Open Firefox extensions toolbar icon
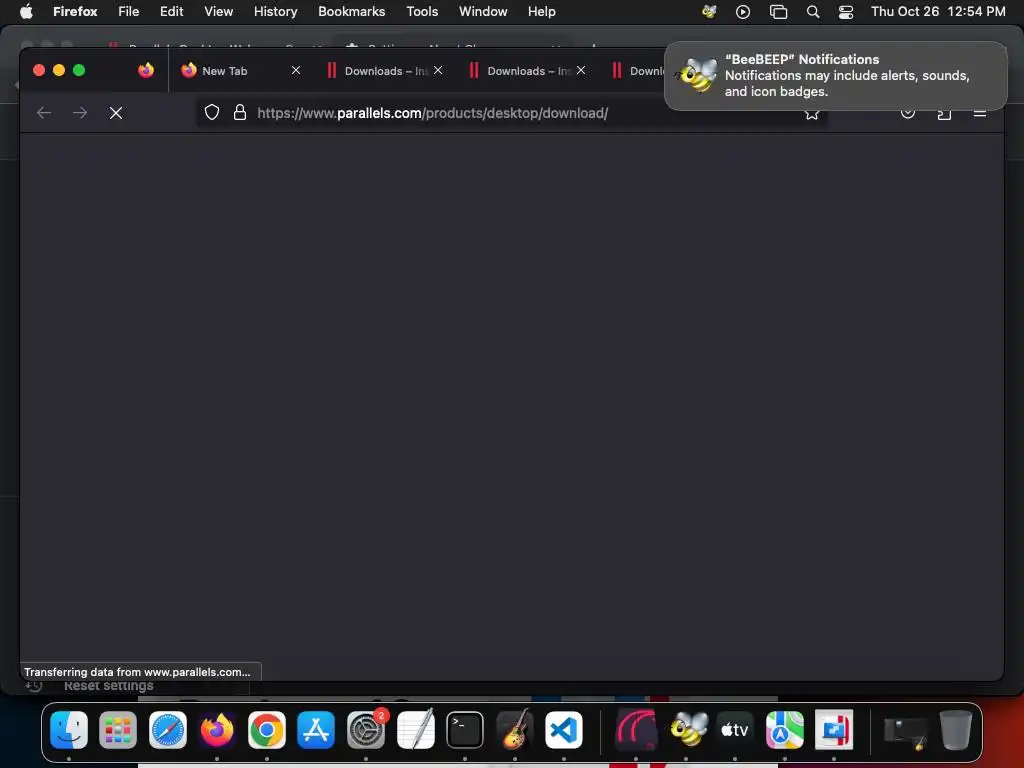Viewport: 1024px width, 768px height. point(944,114)
